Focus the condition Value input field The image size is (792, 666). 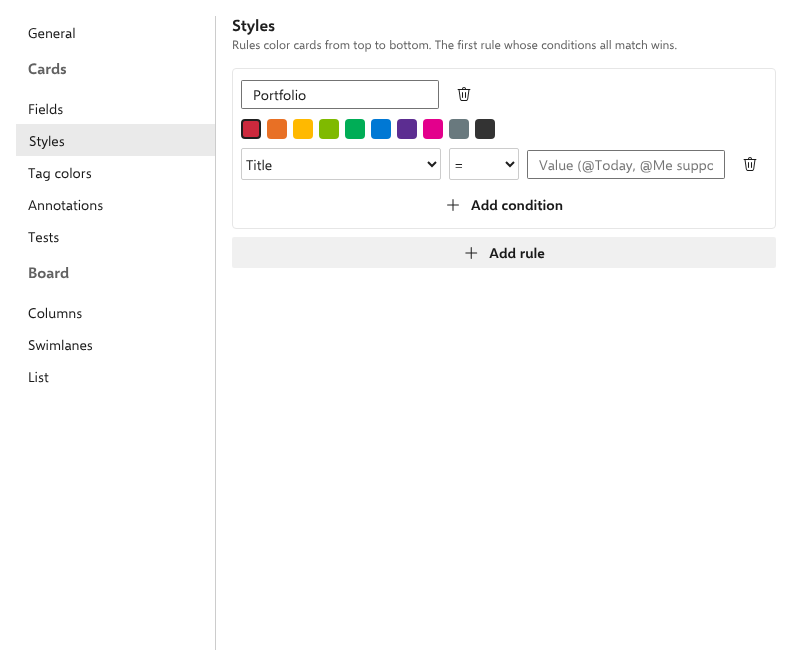(x=626, y=165)
